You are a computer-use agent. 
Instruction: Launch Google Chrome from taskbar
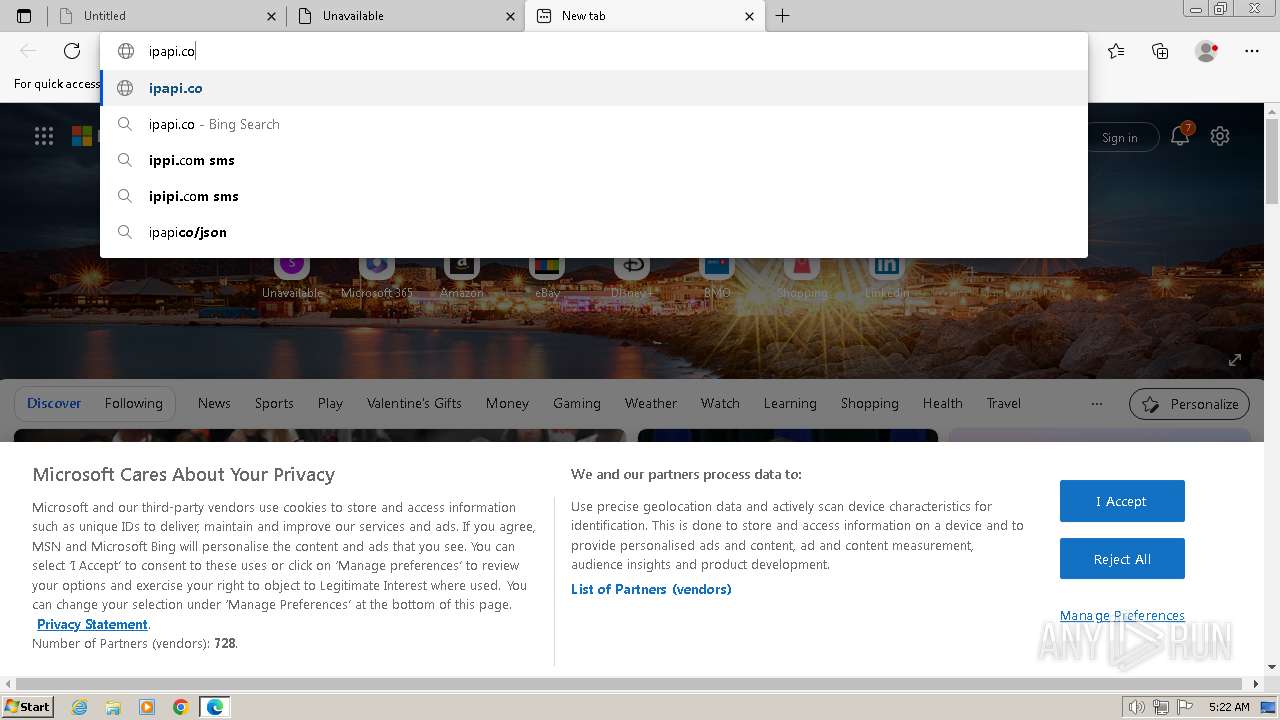coord(181,707)
